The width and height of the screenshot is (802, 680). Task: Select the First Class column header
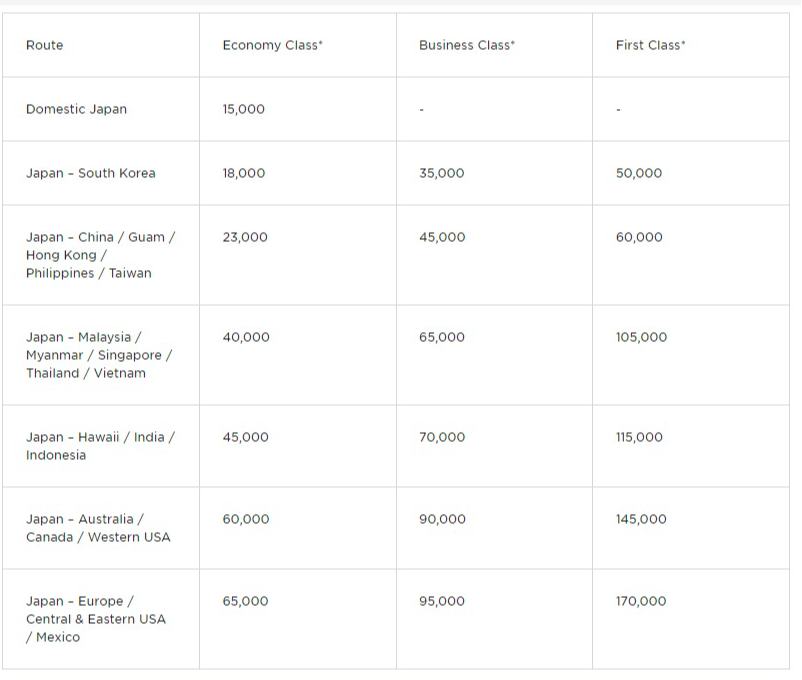coord(650,45)
